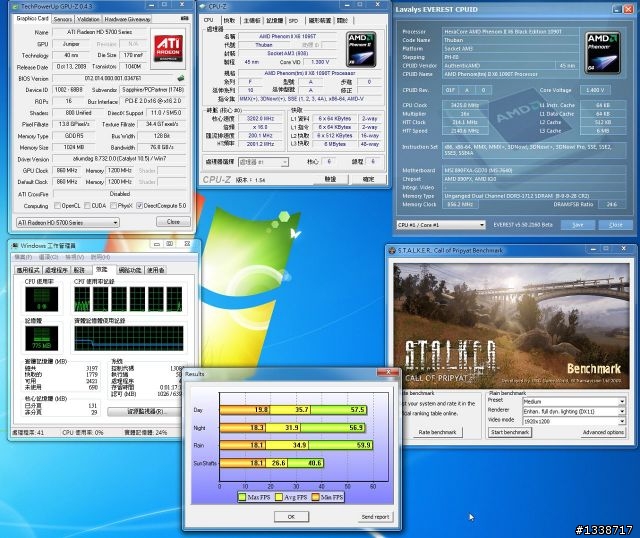Viewport: 640px width, 538px height.
Task: Open the 說明(H) menu in Task Manager
Action: (100, 257)
